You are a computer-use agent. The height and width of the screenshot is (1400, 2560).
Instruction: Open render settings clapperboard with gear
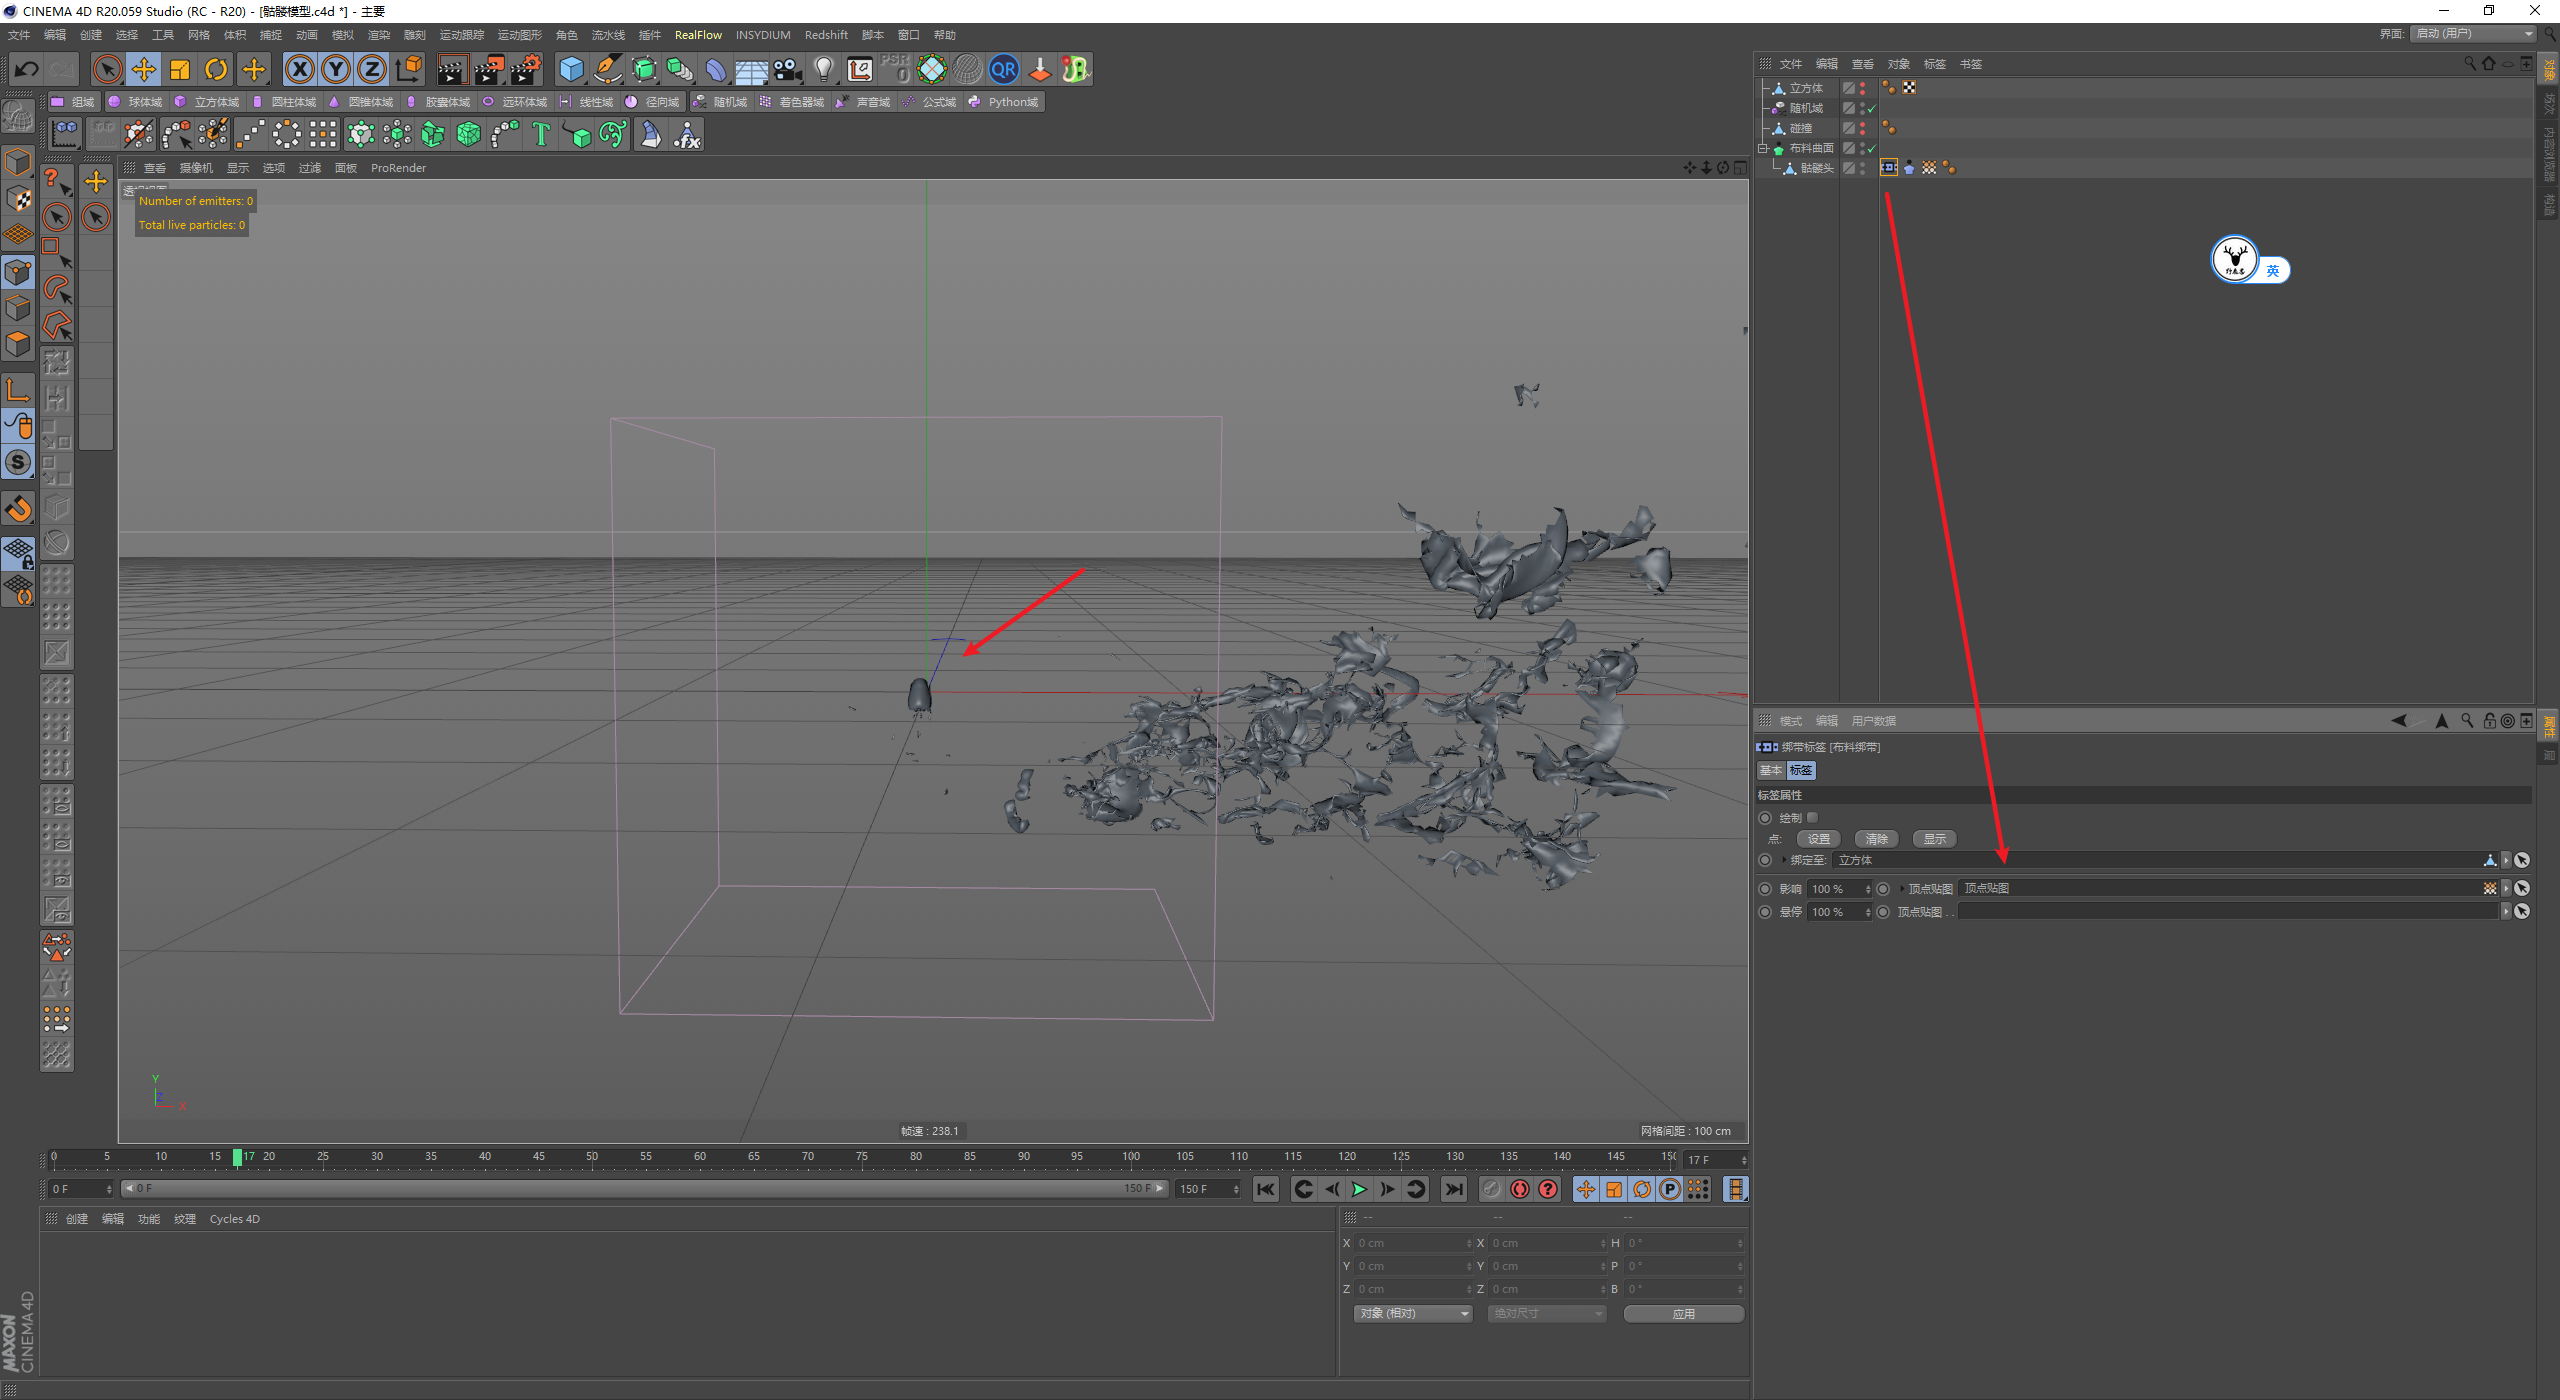coord(526,69)
